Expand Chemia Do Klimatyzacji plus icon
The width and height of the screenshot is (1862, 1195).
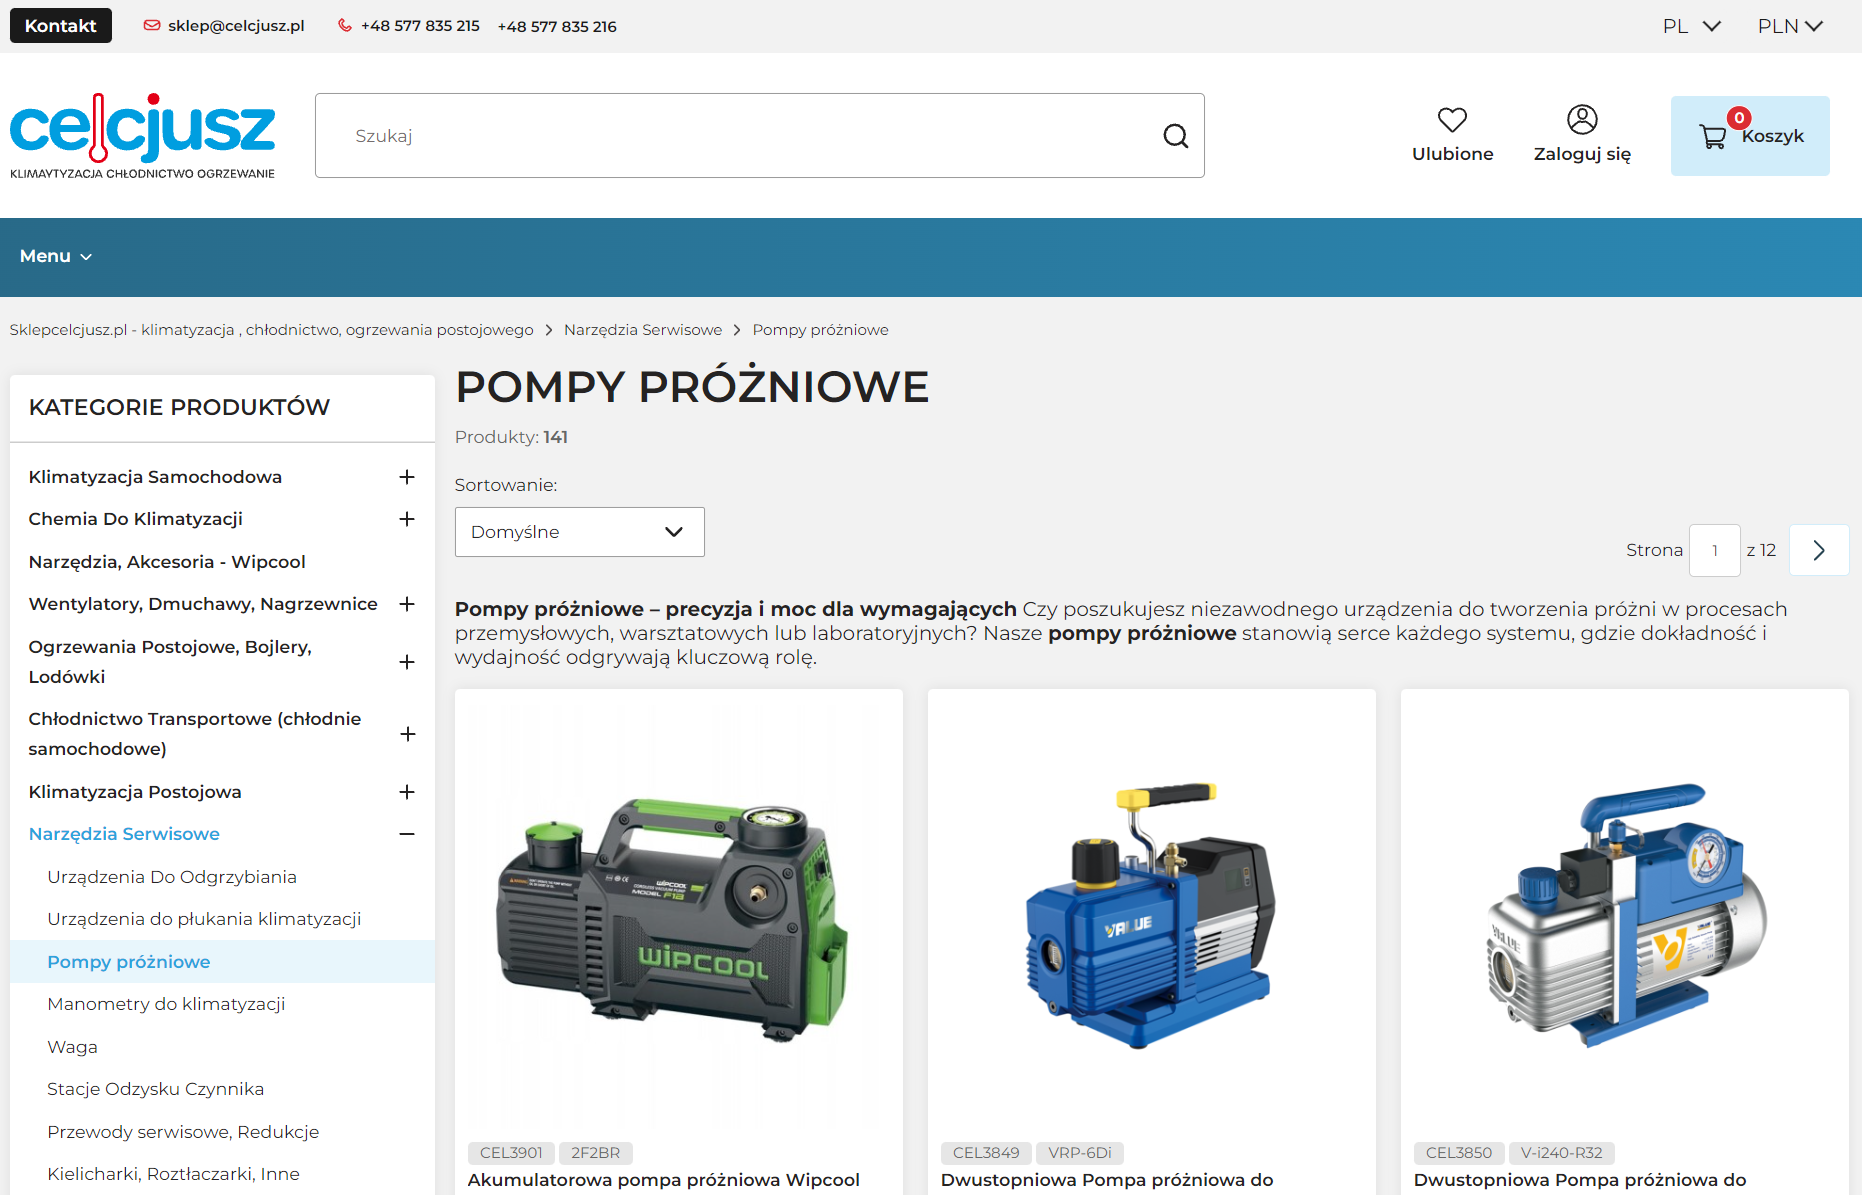pos(407,519)
